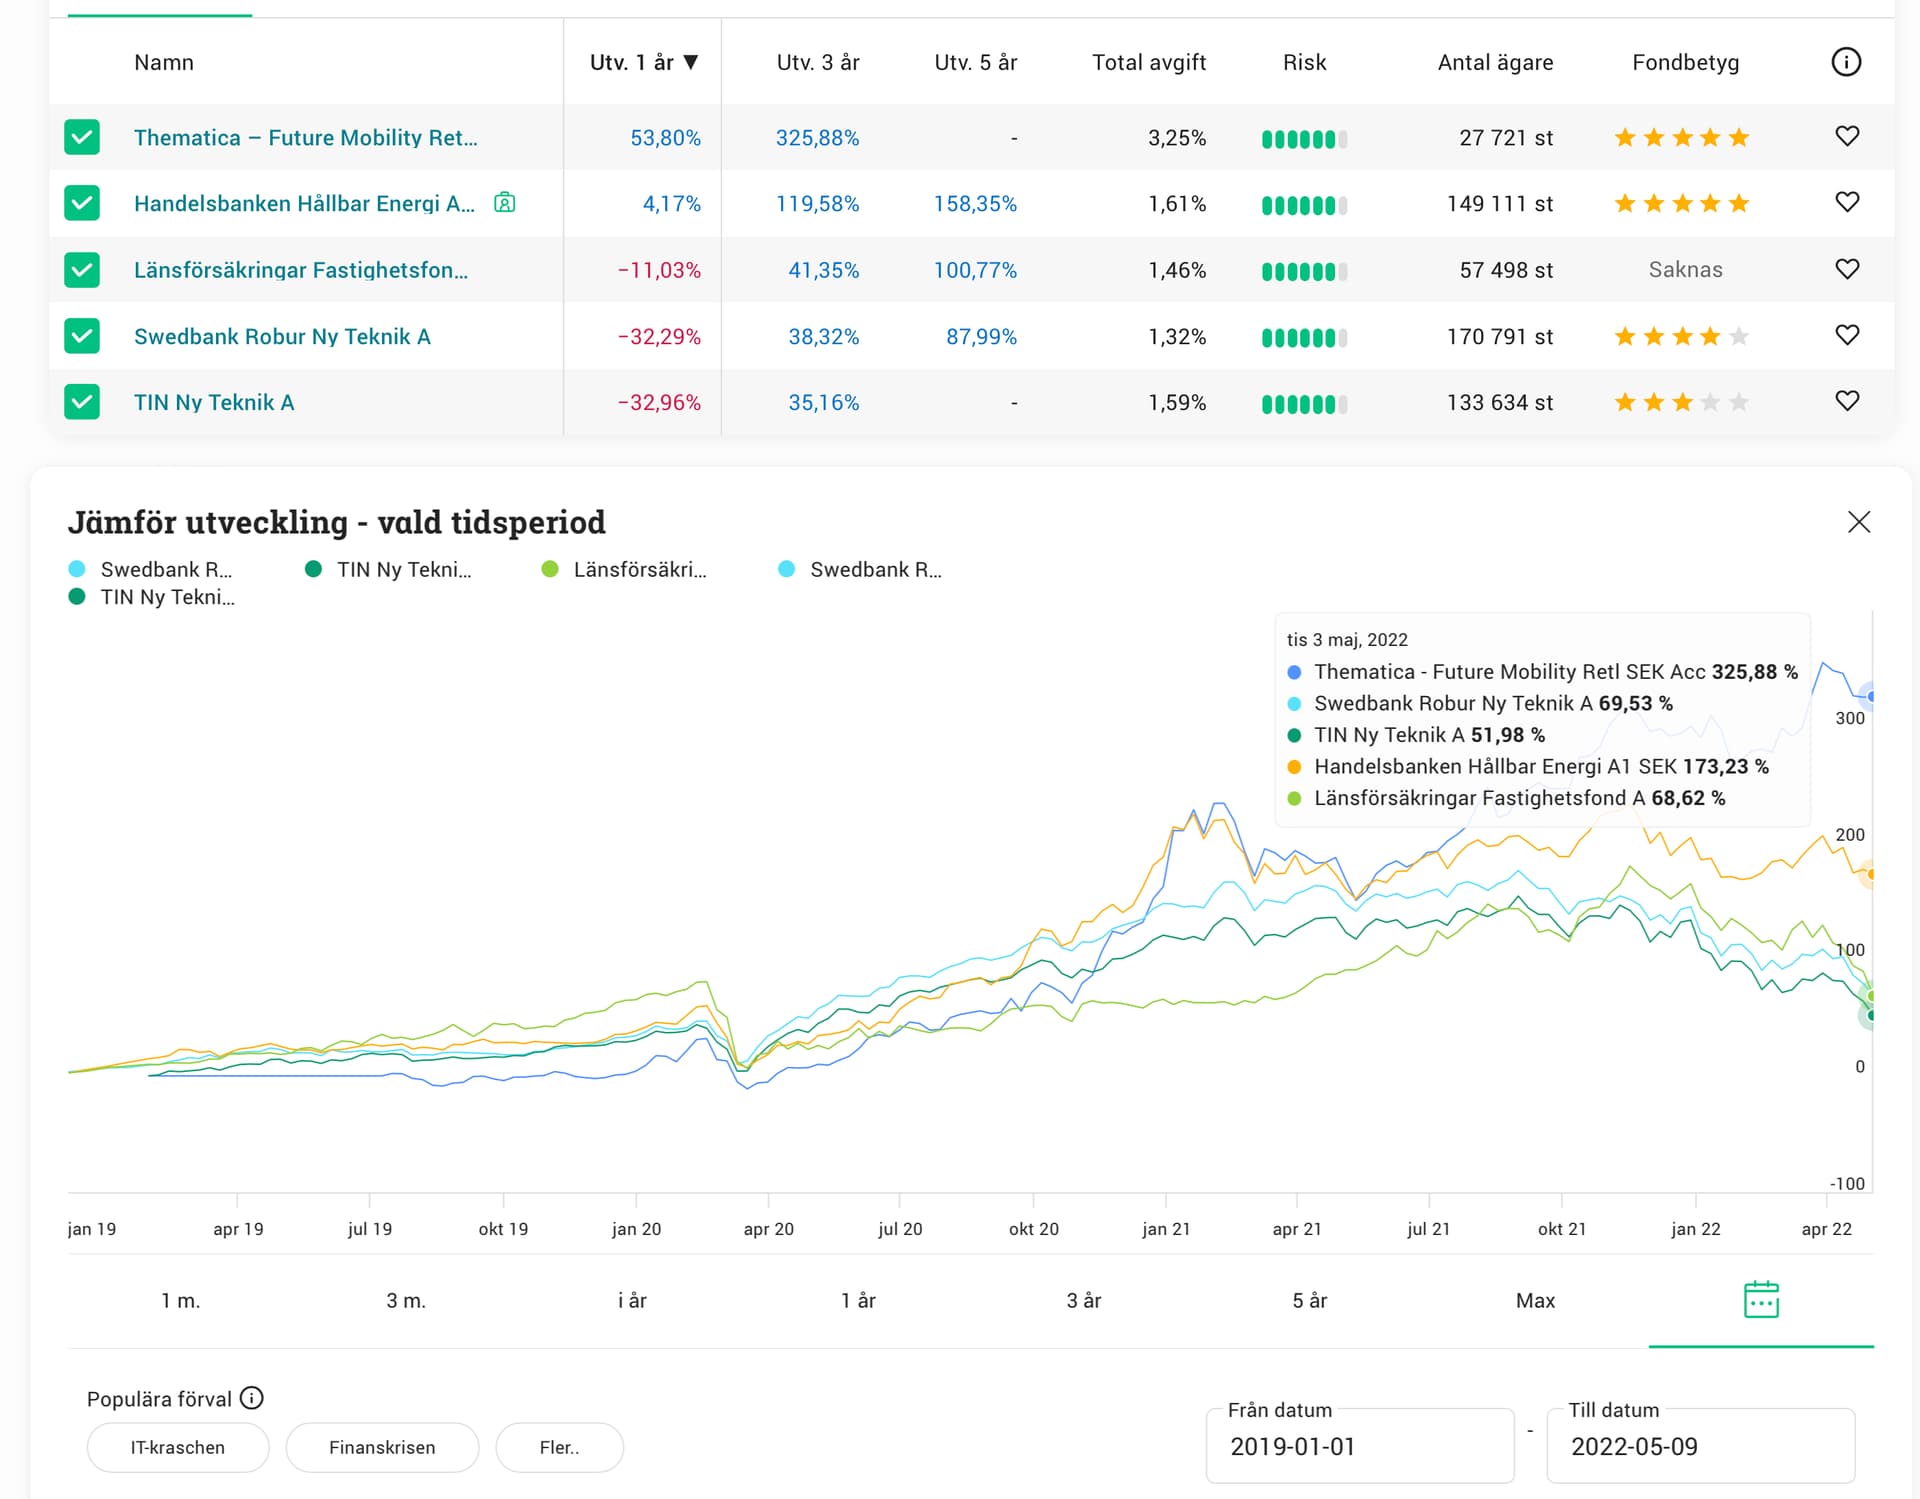1920x1499 pixels.
Task: Click Handelsbanken fund's green badge icon
Action: coord(505,203)
